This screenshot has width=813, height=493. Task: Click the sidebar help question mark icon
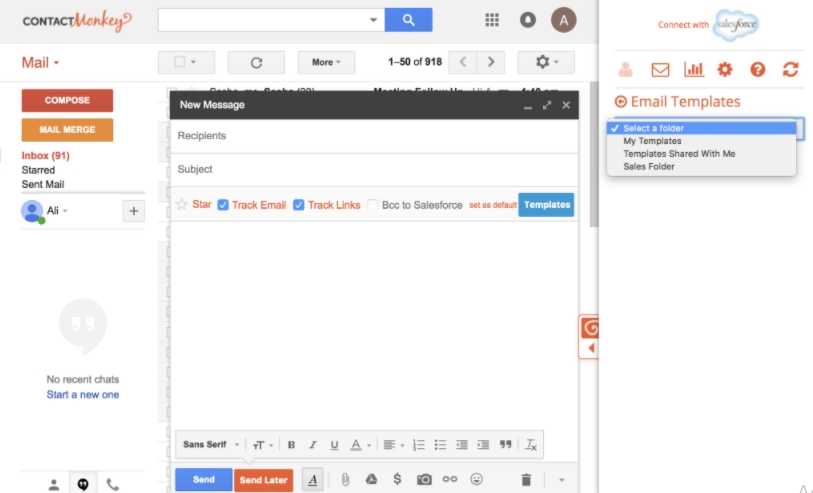coord(758,70)
